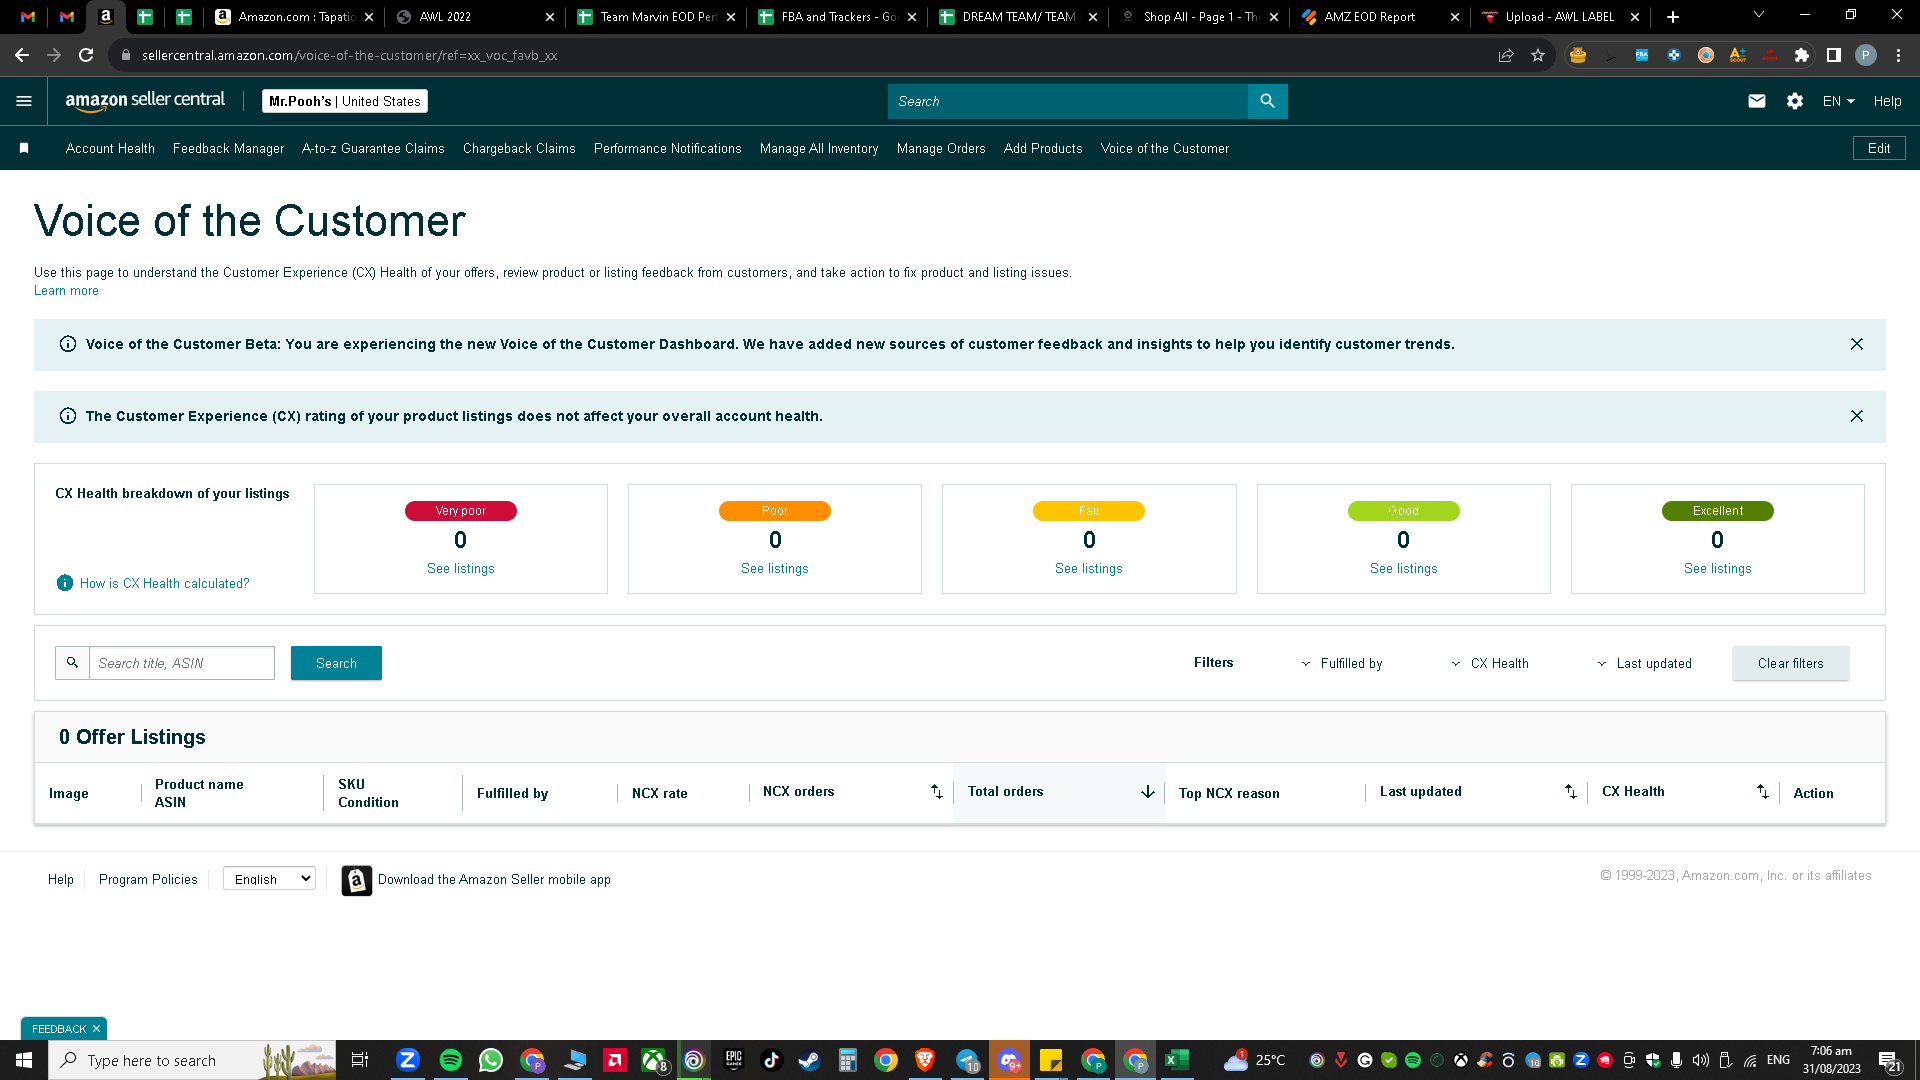Go back to previous page
This screenshot has width=1920, height=1080.
(22, 55)
